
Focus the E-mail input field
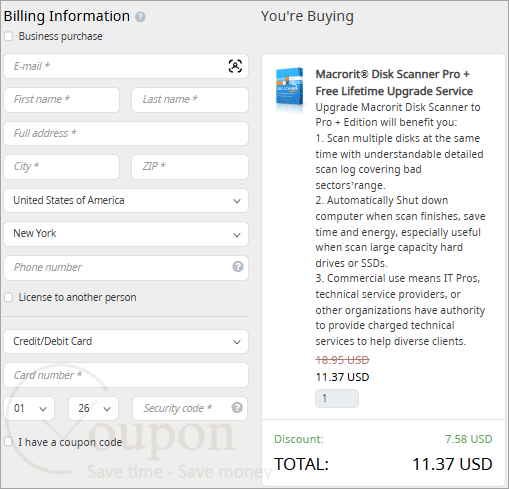point(126,66)
